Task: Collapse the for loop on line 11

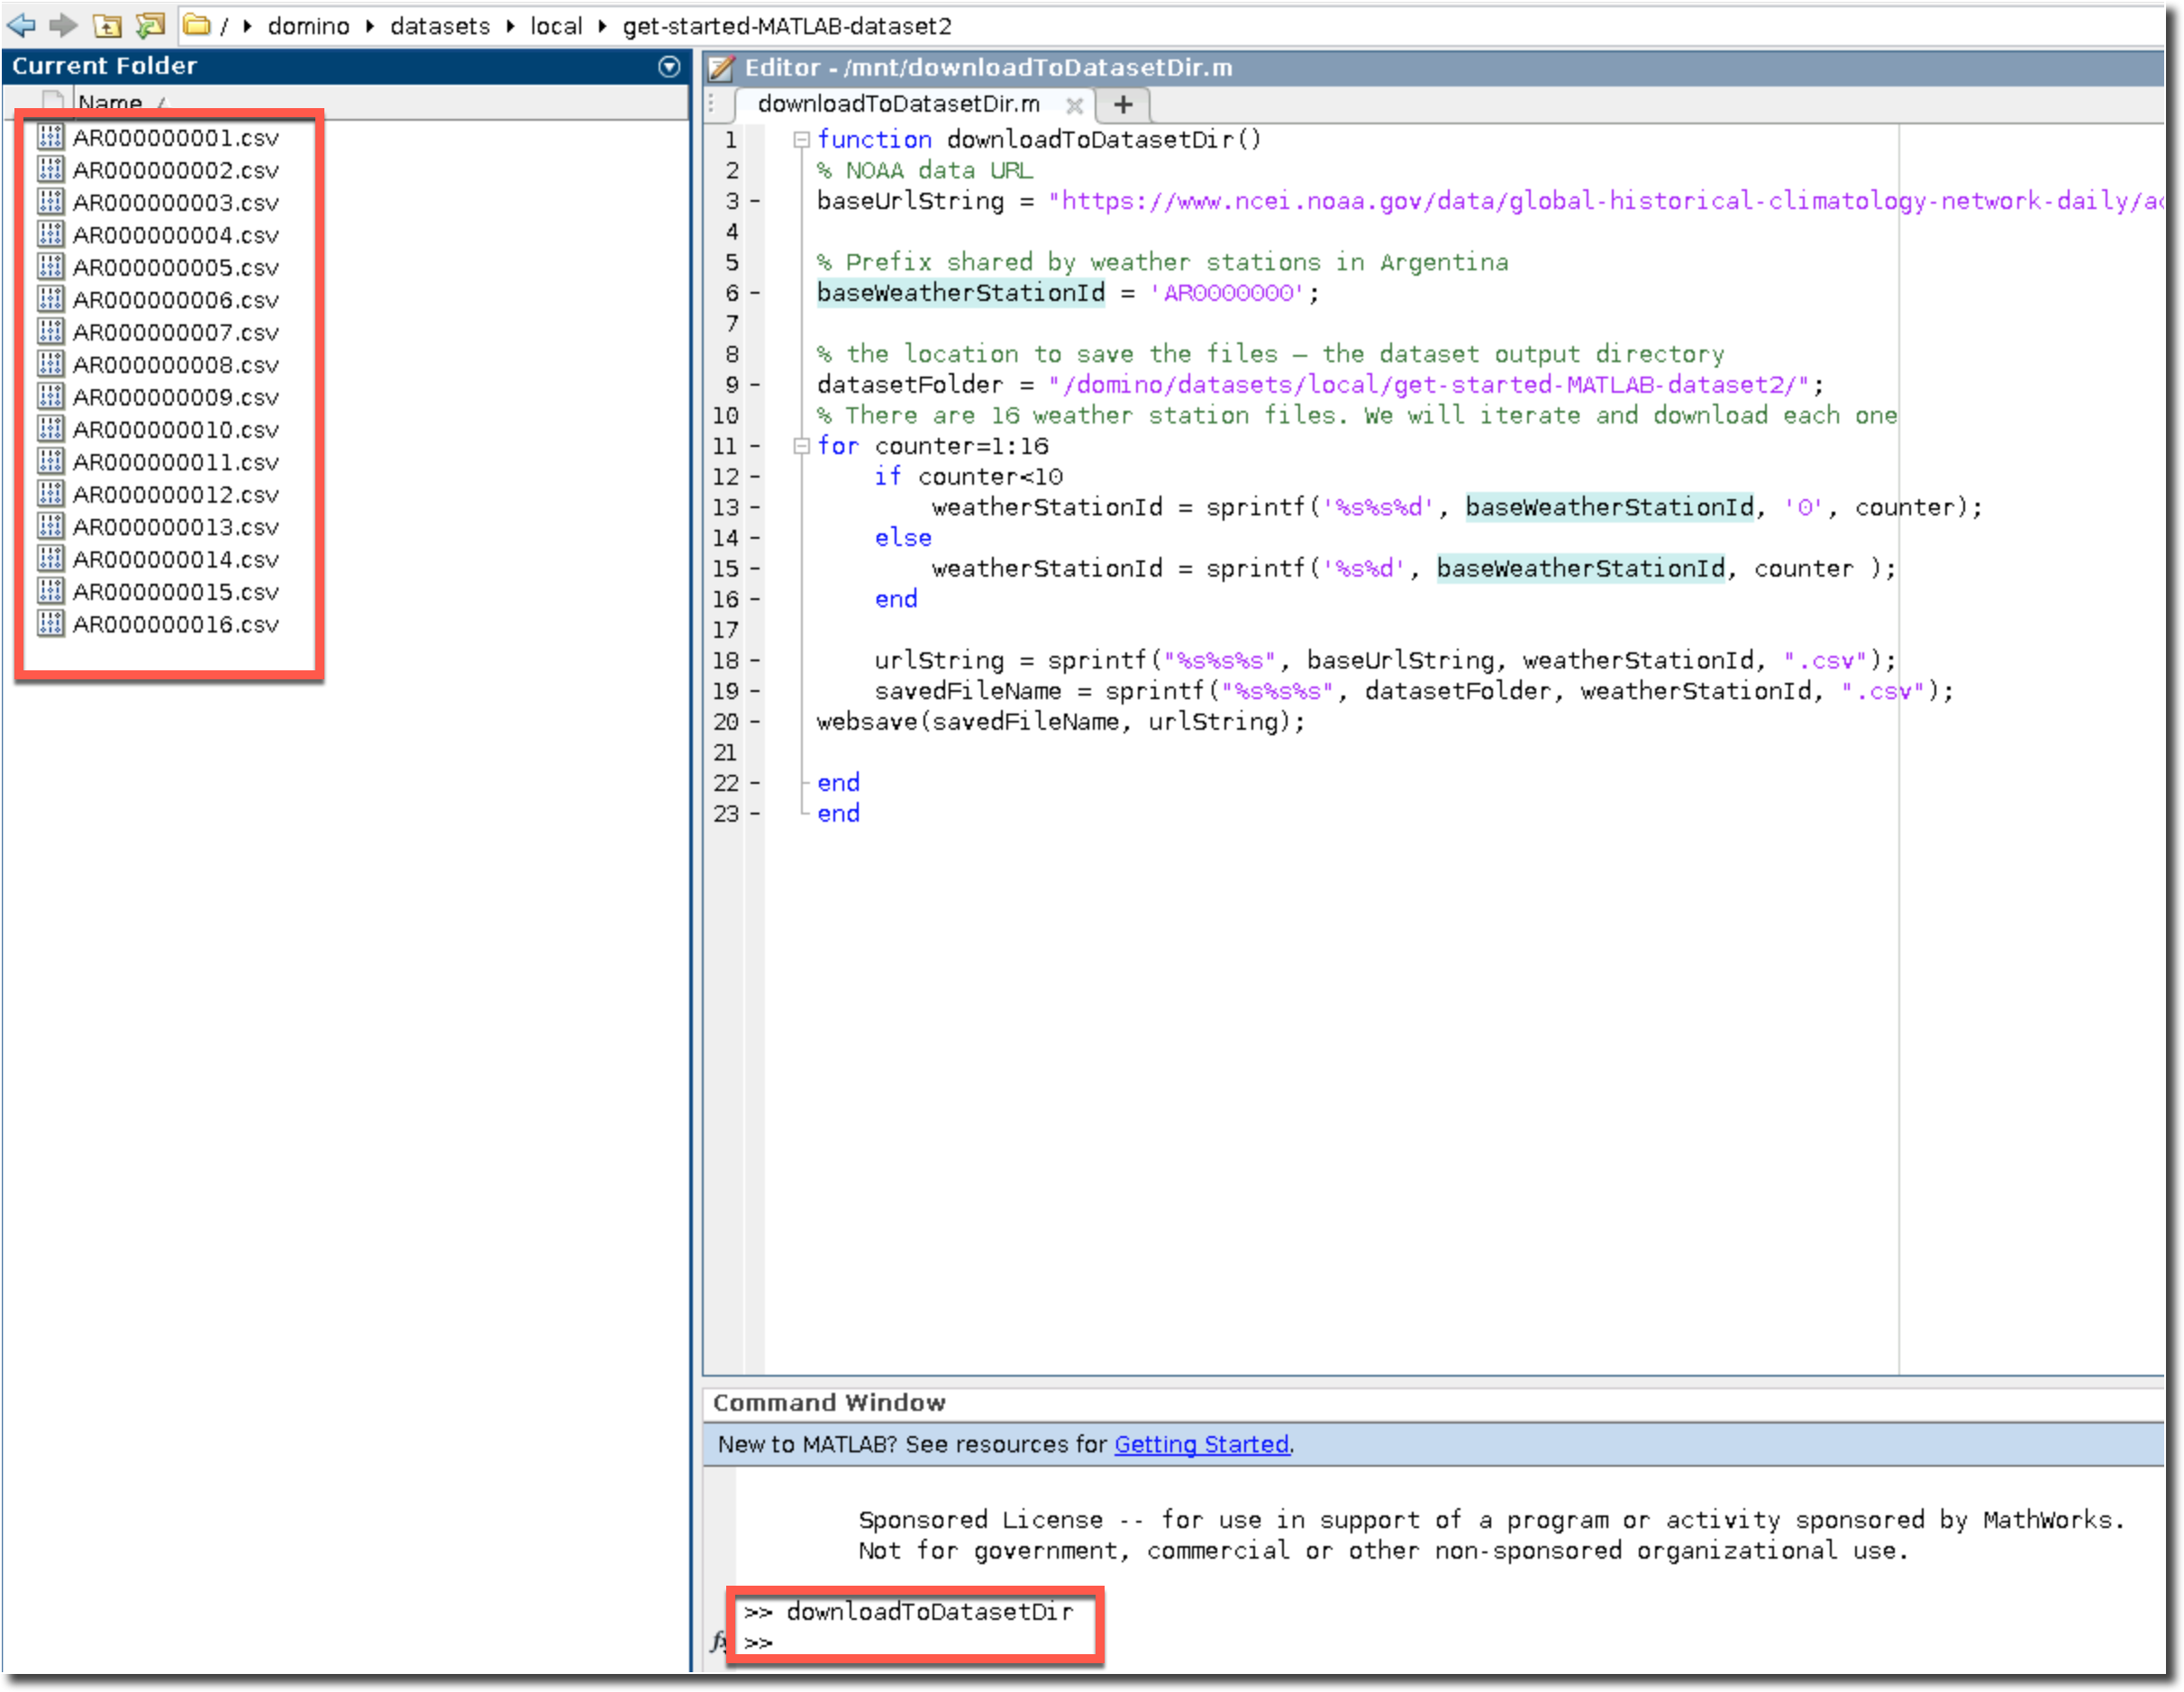Action: [801, 446]
